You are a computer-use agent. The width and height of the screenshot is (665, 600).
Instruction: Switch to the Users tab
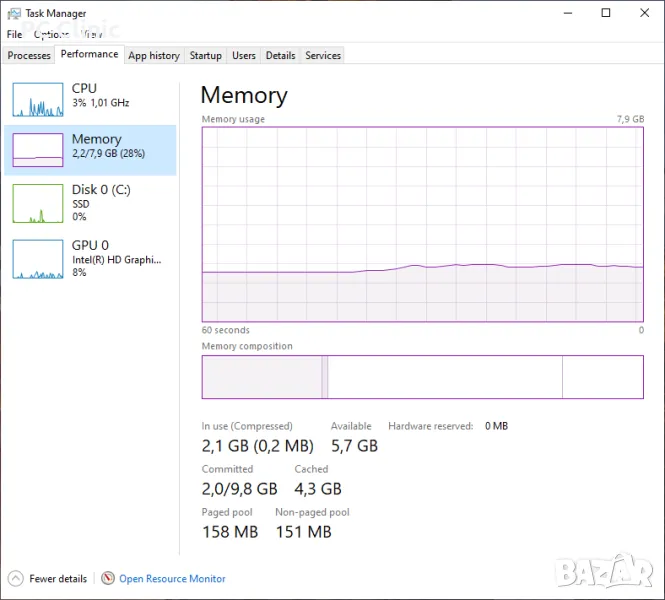click(x=244, y=56)
